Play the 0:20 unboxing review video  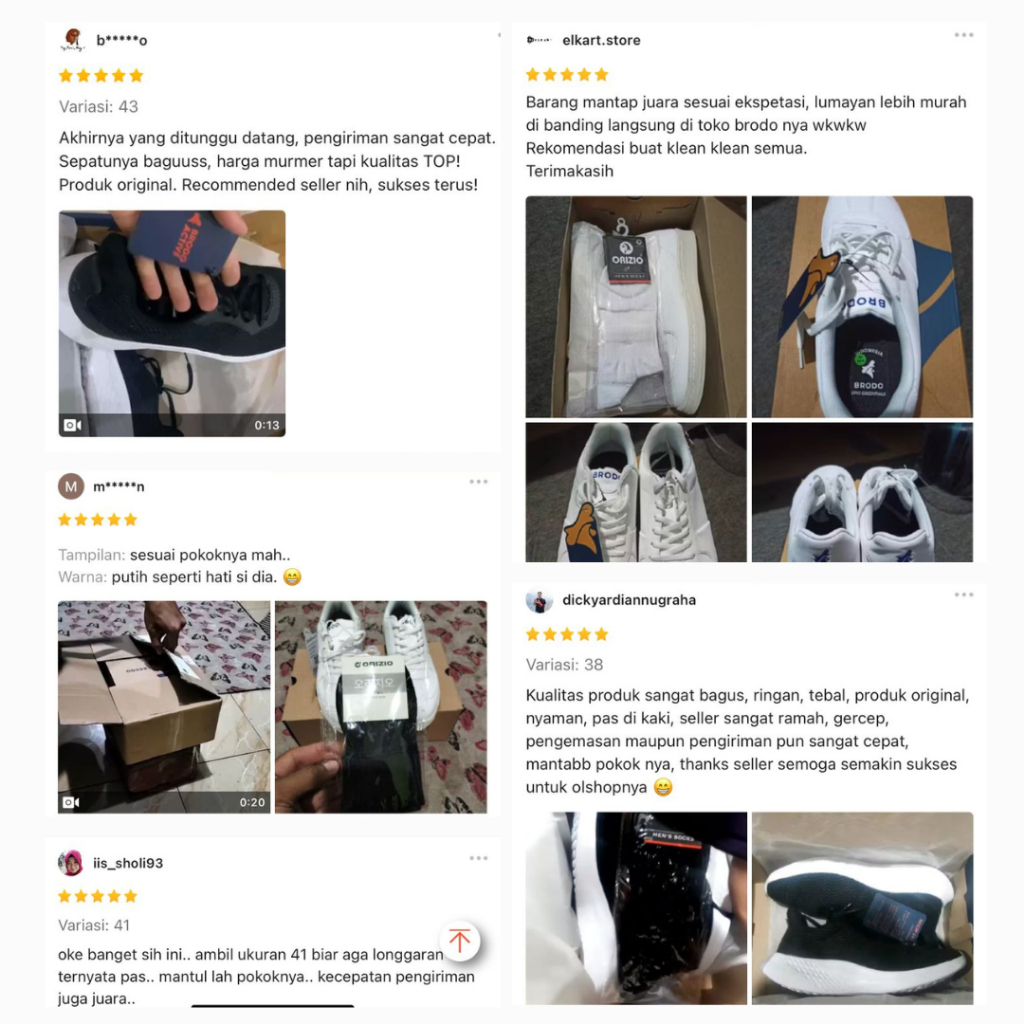[x=164, y=707]
